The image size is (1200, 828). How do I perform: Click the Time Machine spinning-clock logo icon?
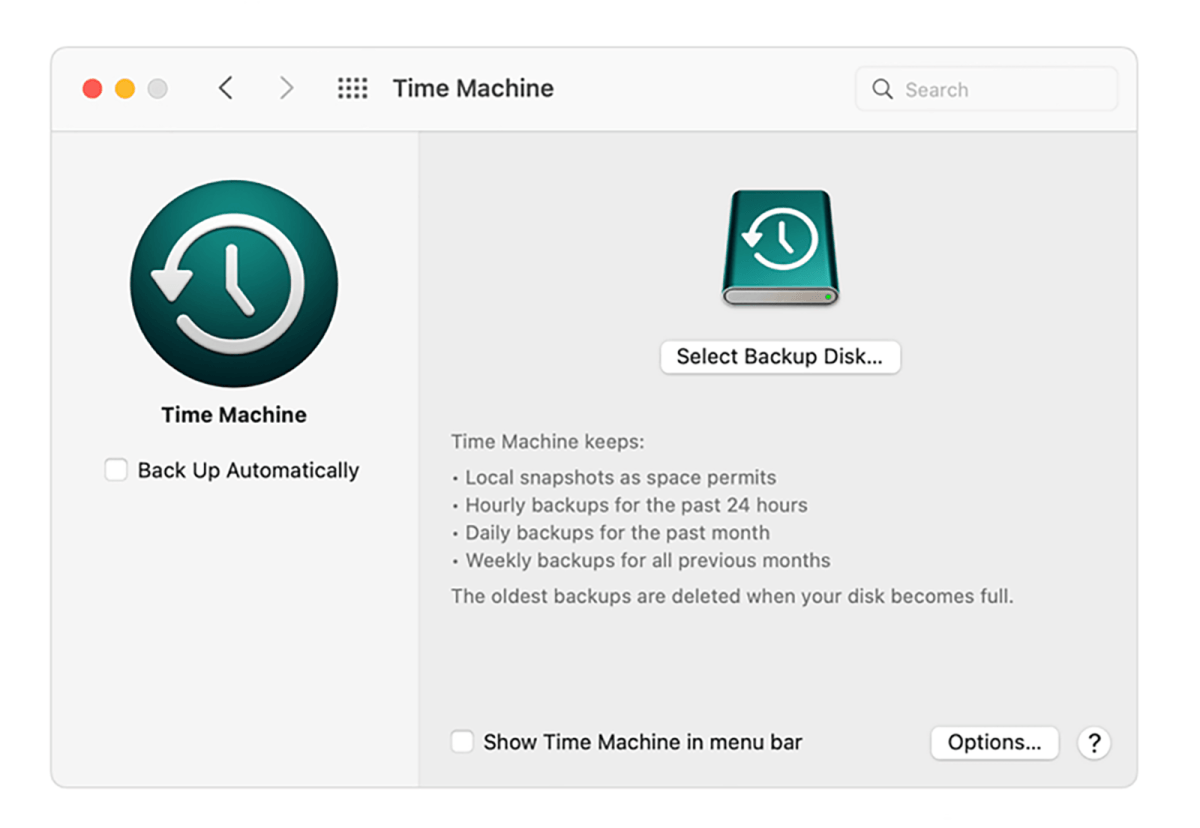click(233, 284)
